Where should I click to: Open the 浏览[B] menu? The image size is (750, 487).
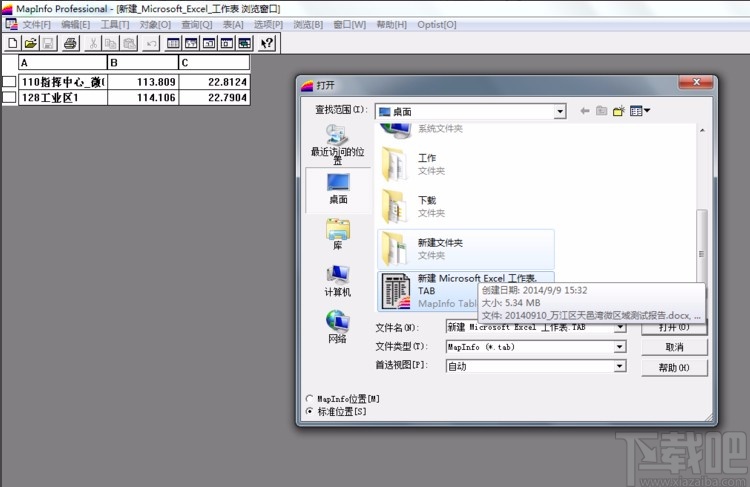[x=308, y=24]
